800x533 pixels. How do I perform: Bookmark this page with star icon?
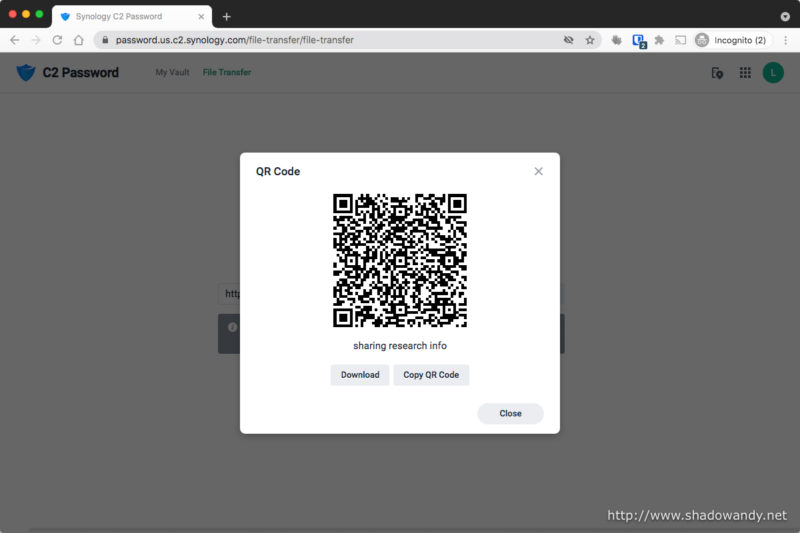point(590,40)
